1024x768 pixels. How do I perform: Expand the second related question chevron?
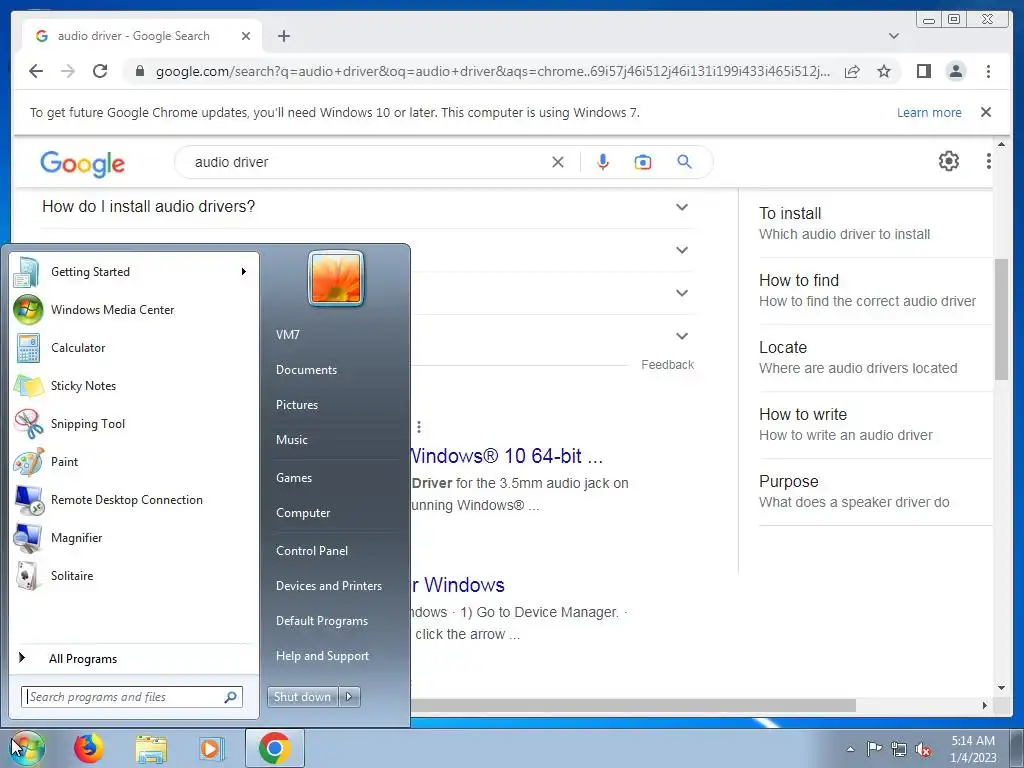682,250
